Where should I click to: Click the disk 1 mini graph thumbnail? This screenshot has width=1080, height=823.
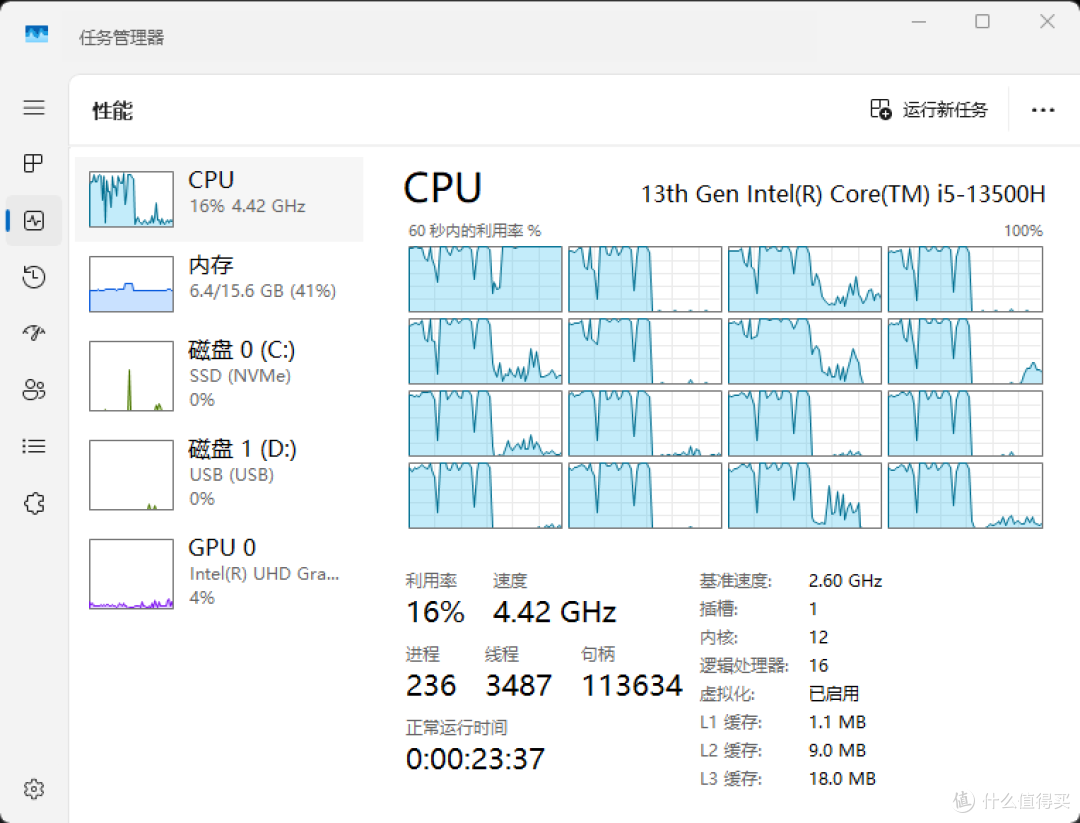(132, 475)
